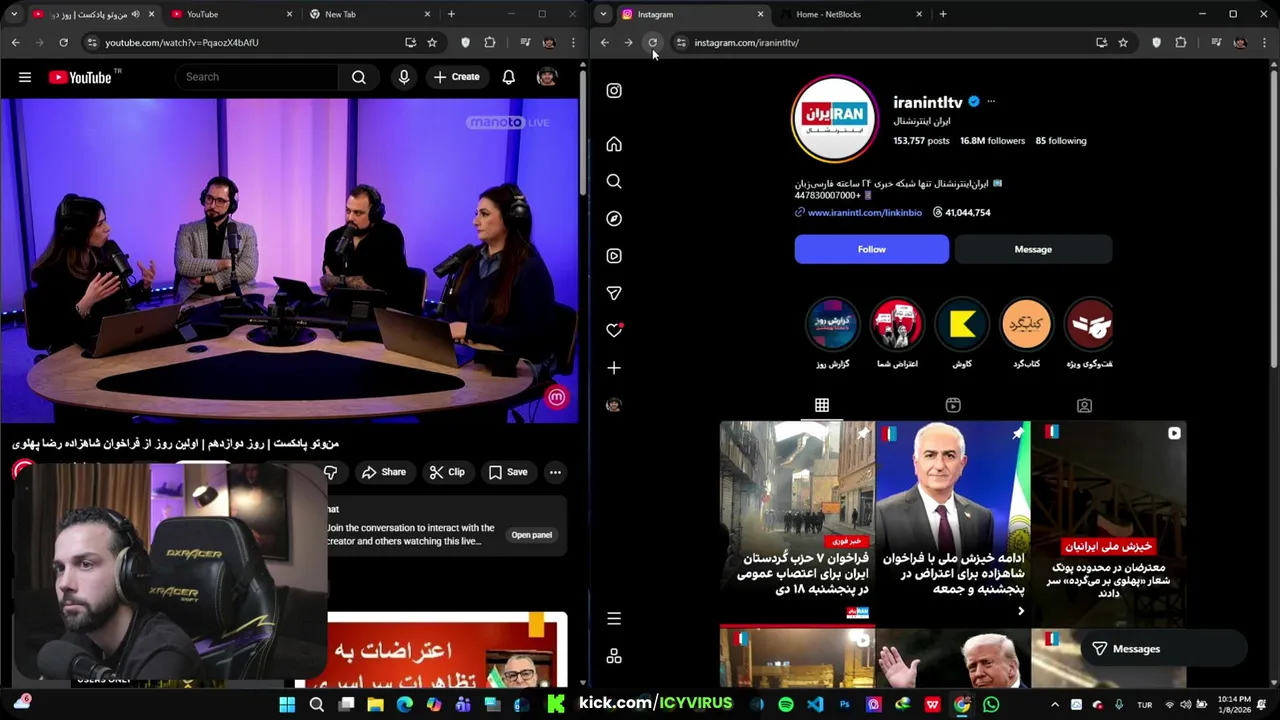Go back in the Instagram browser window

tap(605, 42)
